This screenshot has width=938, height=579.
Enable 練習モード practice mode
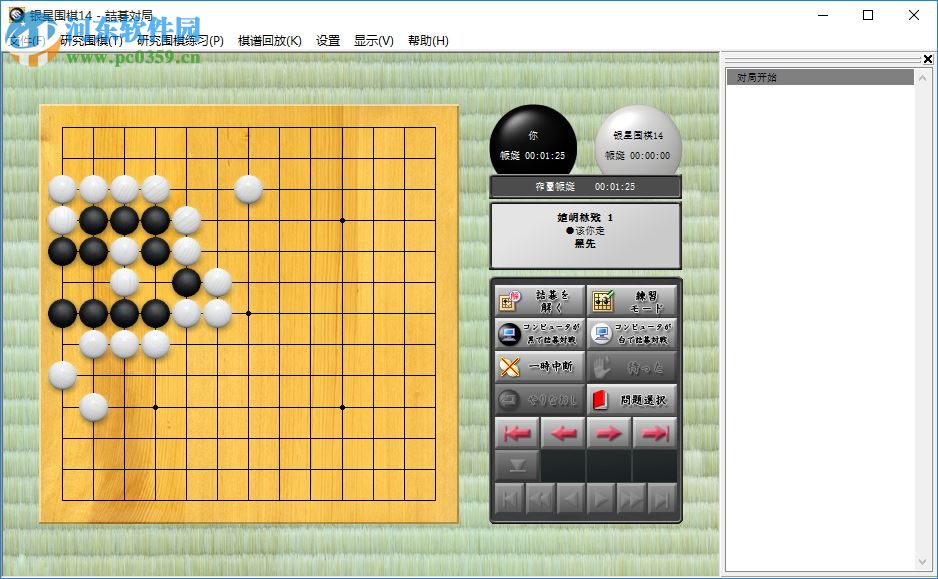(630, 300)
